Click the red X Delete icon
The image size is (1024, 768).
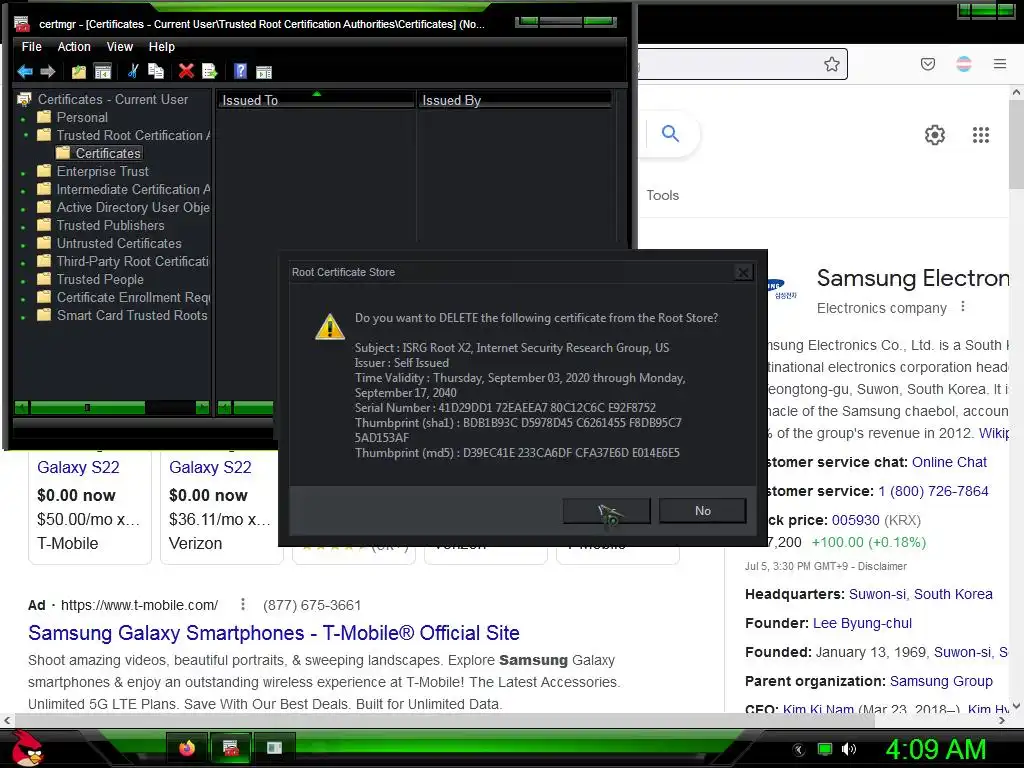point(186,71)
